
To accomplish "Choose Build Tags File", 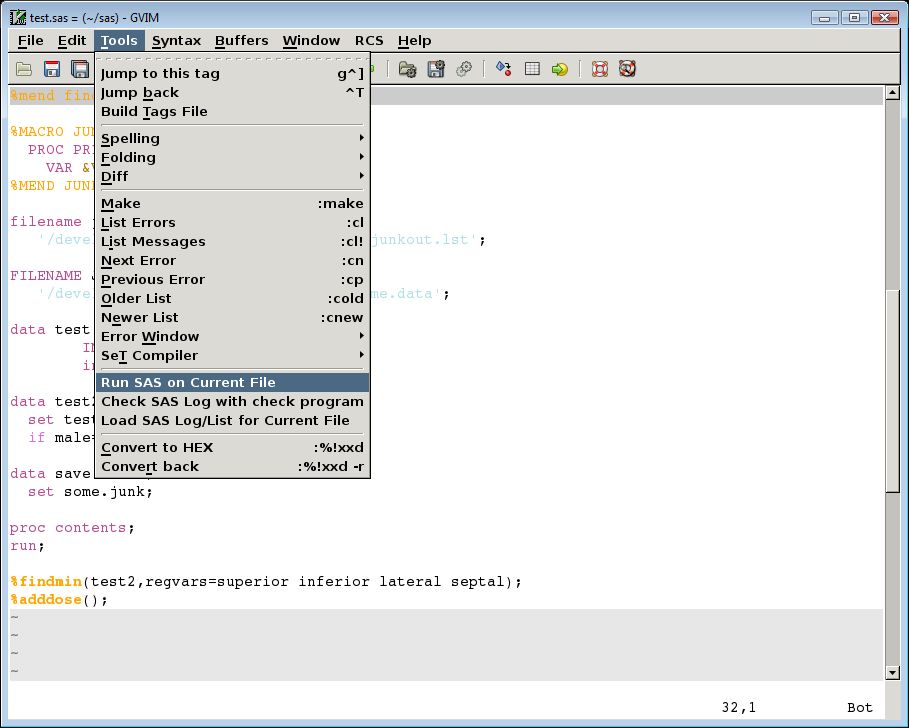I will click(232, 112).
